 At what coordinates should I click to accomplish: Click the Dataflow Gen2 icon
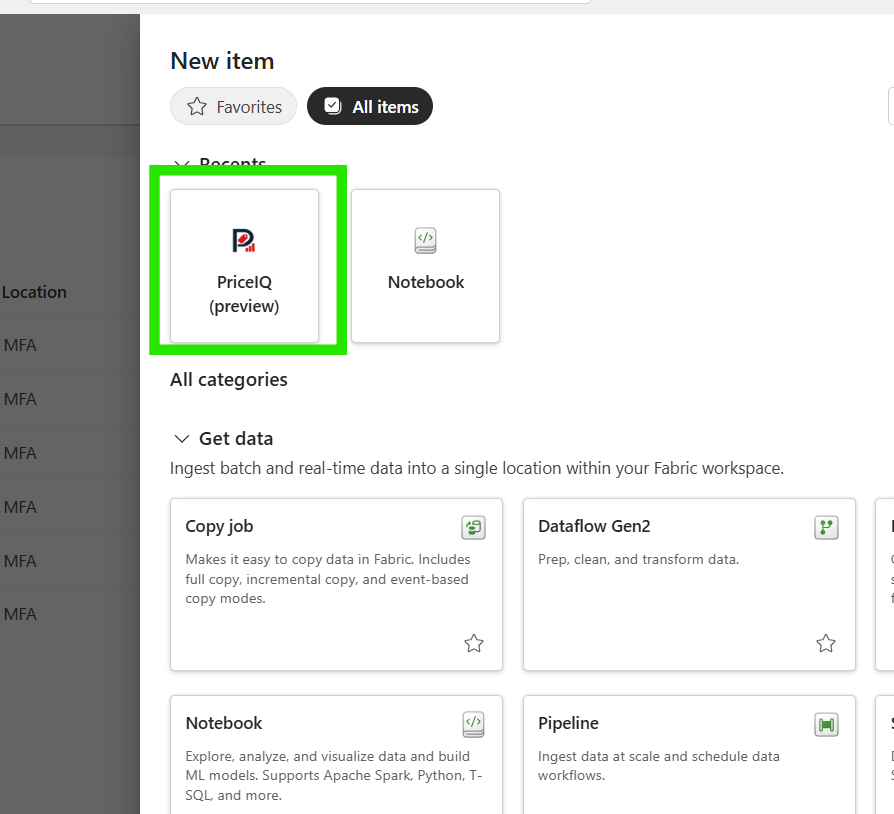pyautogui.click(x=826, y=527)
